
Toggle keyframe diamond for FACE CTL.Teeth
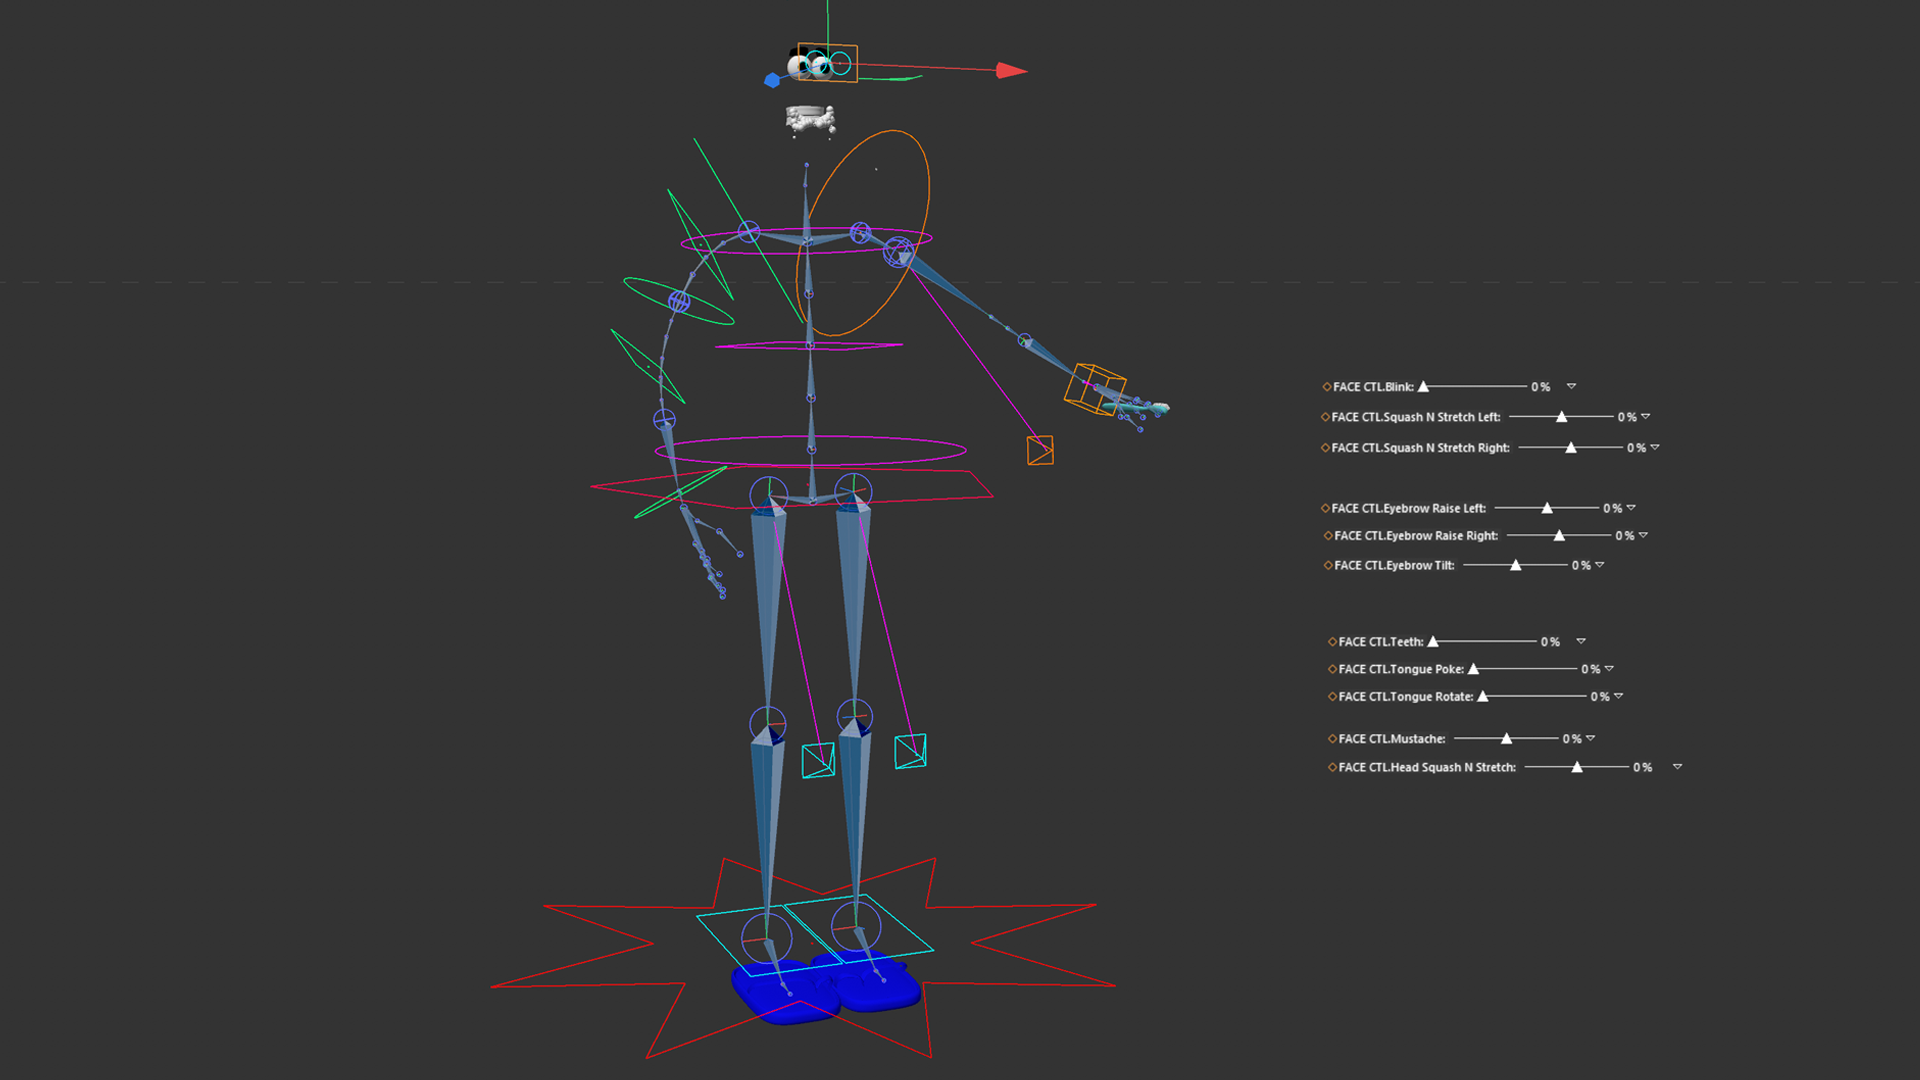1332,642
